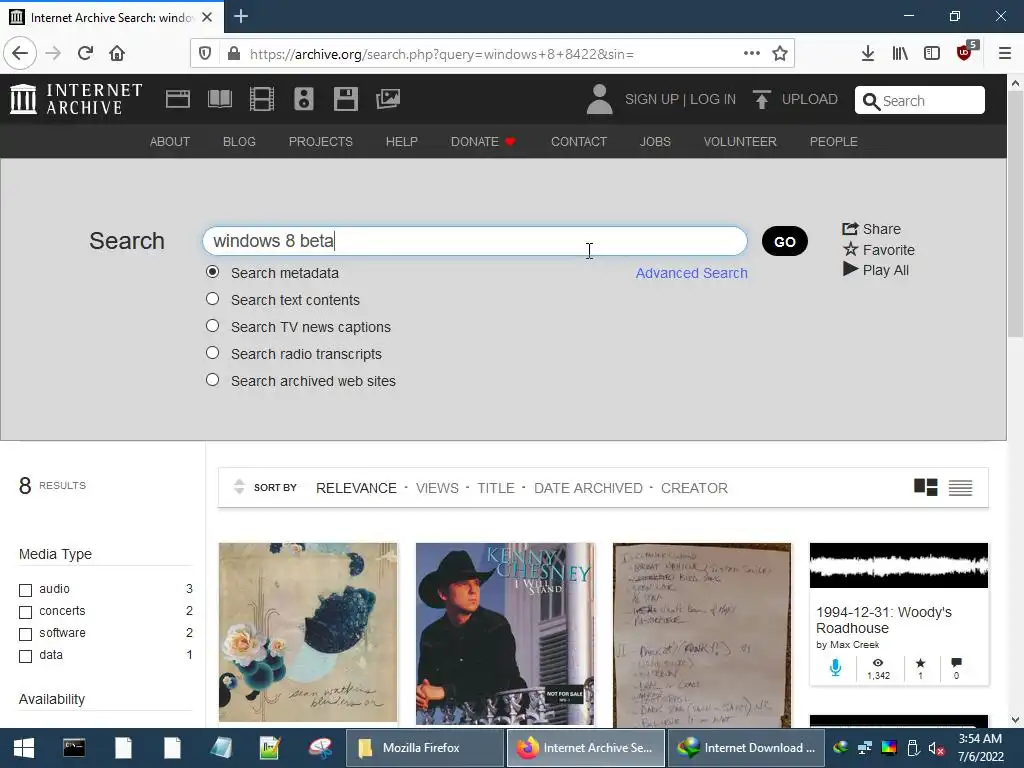Viewport: 1024px width, 768px height.
Task: Click the user avatar icon
Action: coord(599,99)
